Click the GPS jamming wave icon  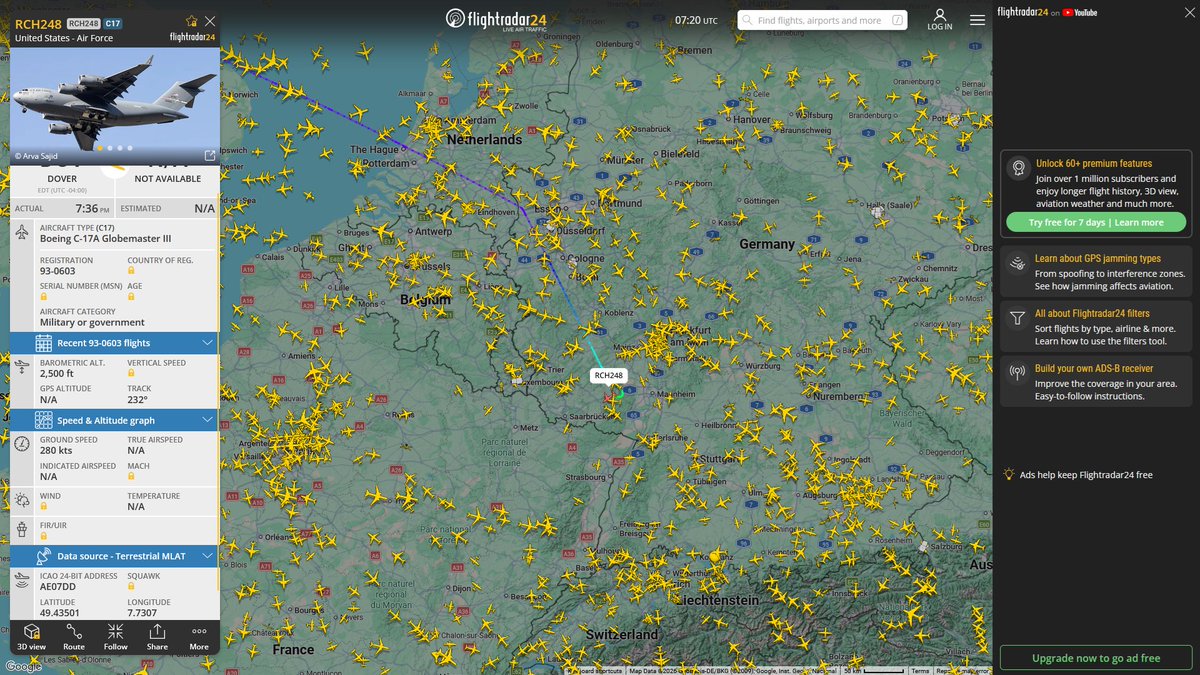[x=1017, y=264]
